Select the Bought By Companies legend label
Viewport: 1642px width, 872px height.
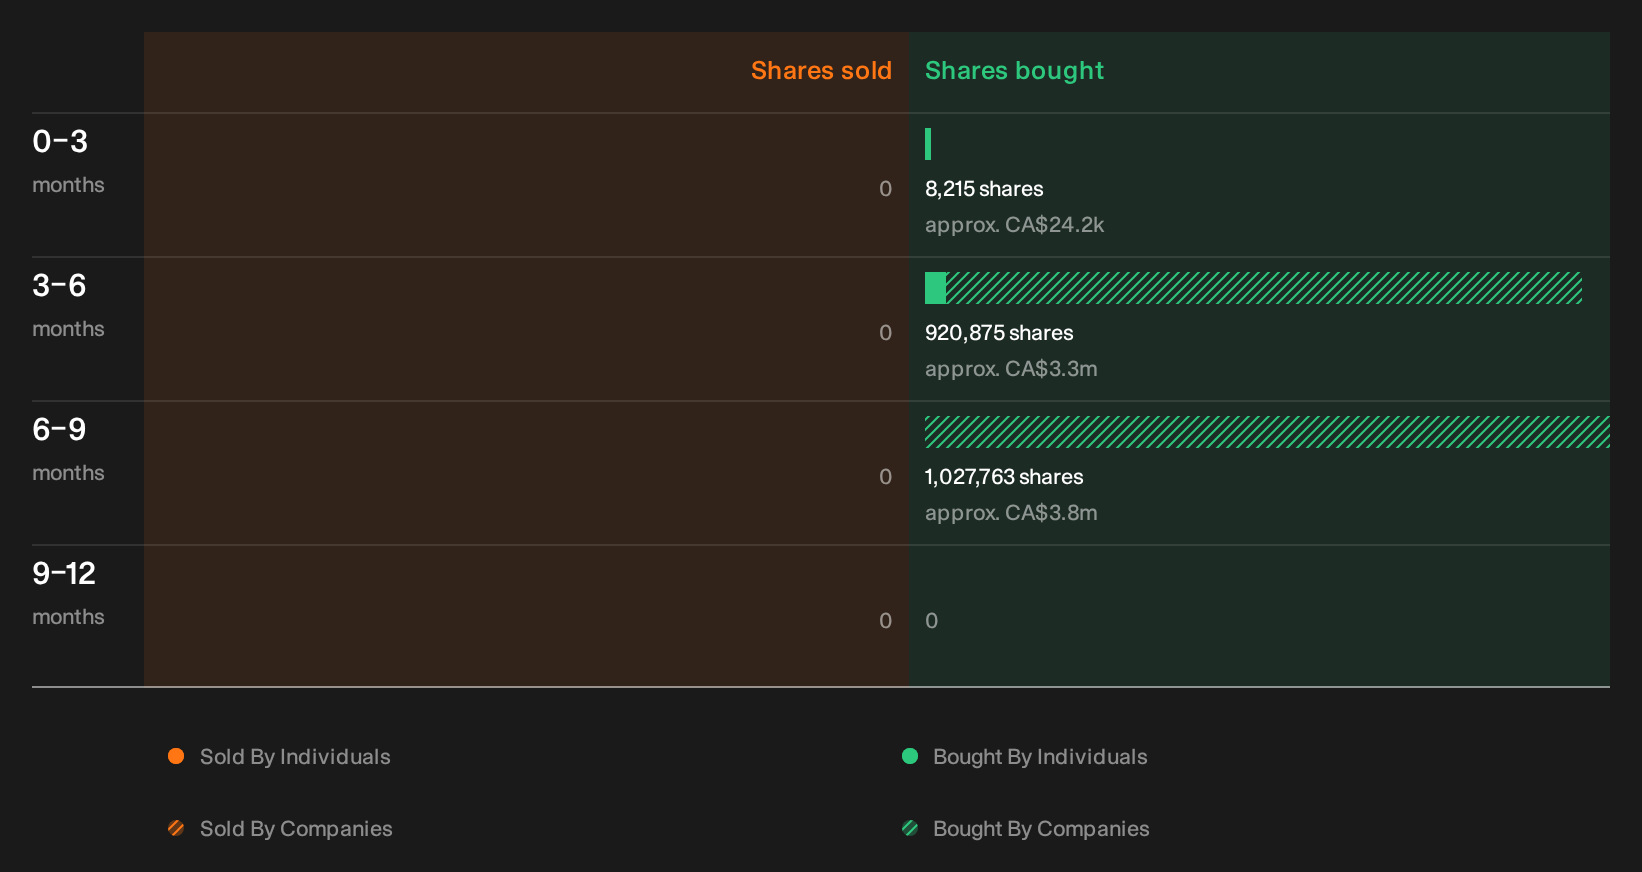(x=1041, y=829)
